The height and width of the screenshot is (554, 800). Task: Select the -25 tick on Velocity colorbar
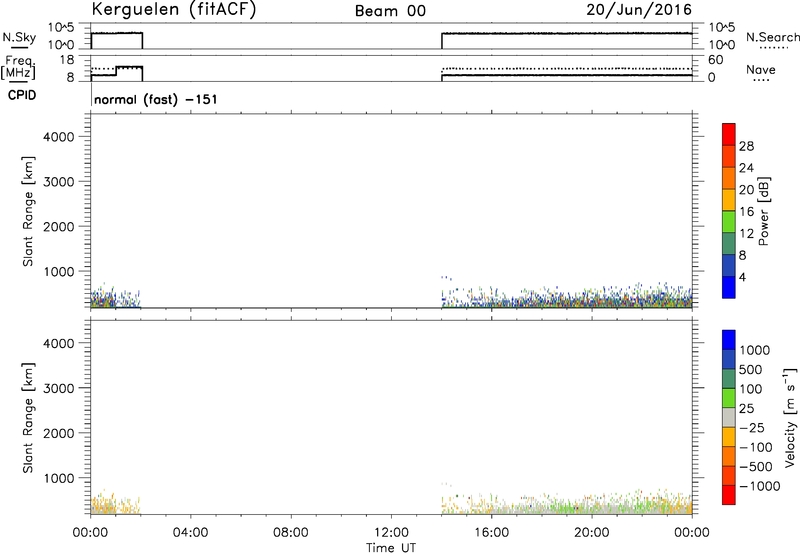tap(752, 427)
